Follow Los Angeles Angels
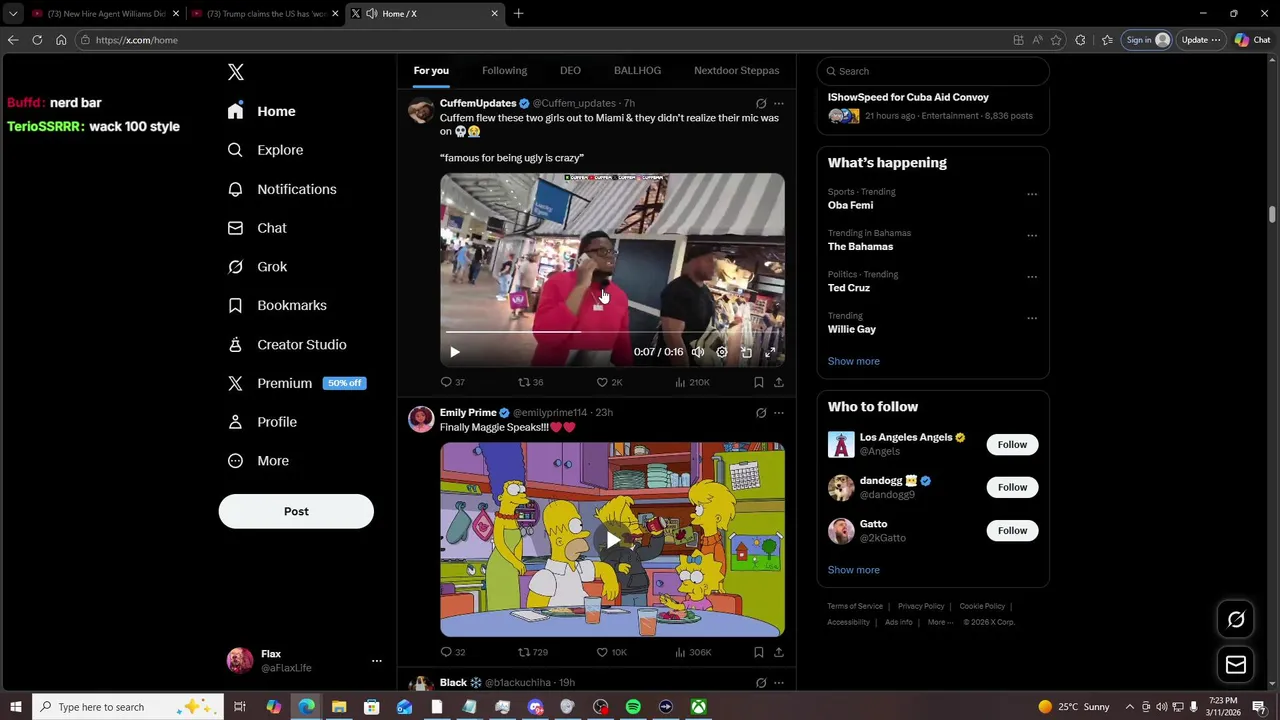The width and height of the screenshot is (1280, 720). pos(1012,444)
